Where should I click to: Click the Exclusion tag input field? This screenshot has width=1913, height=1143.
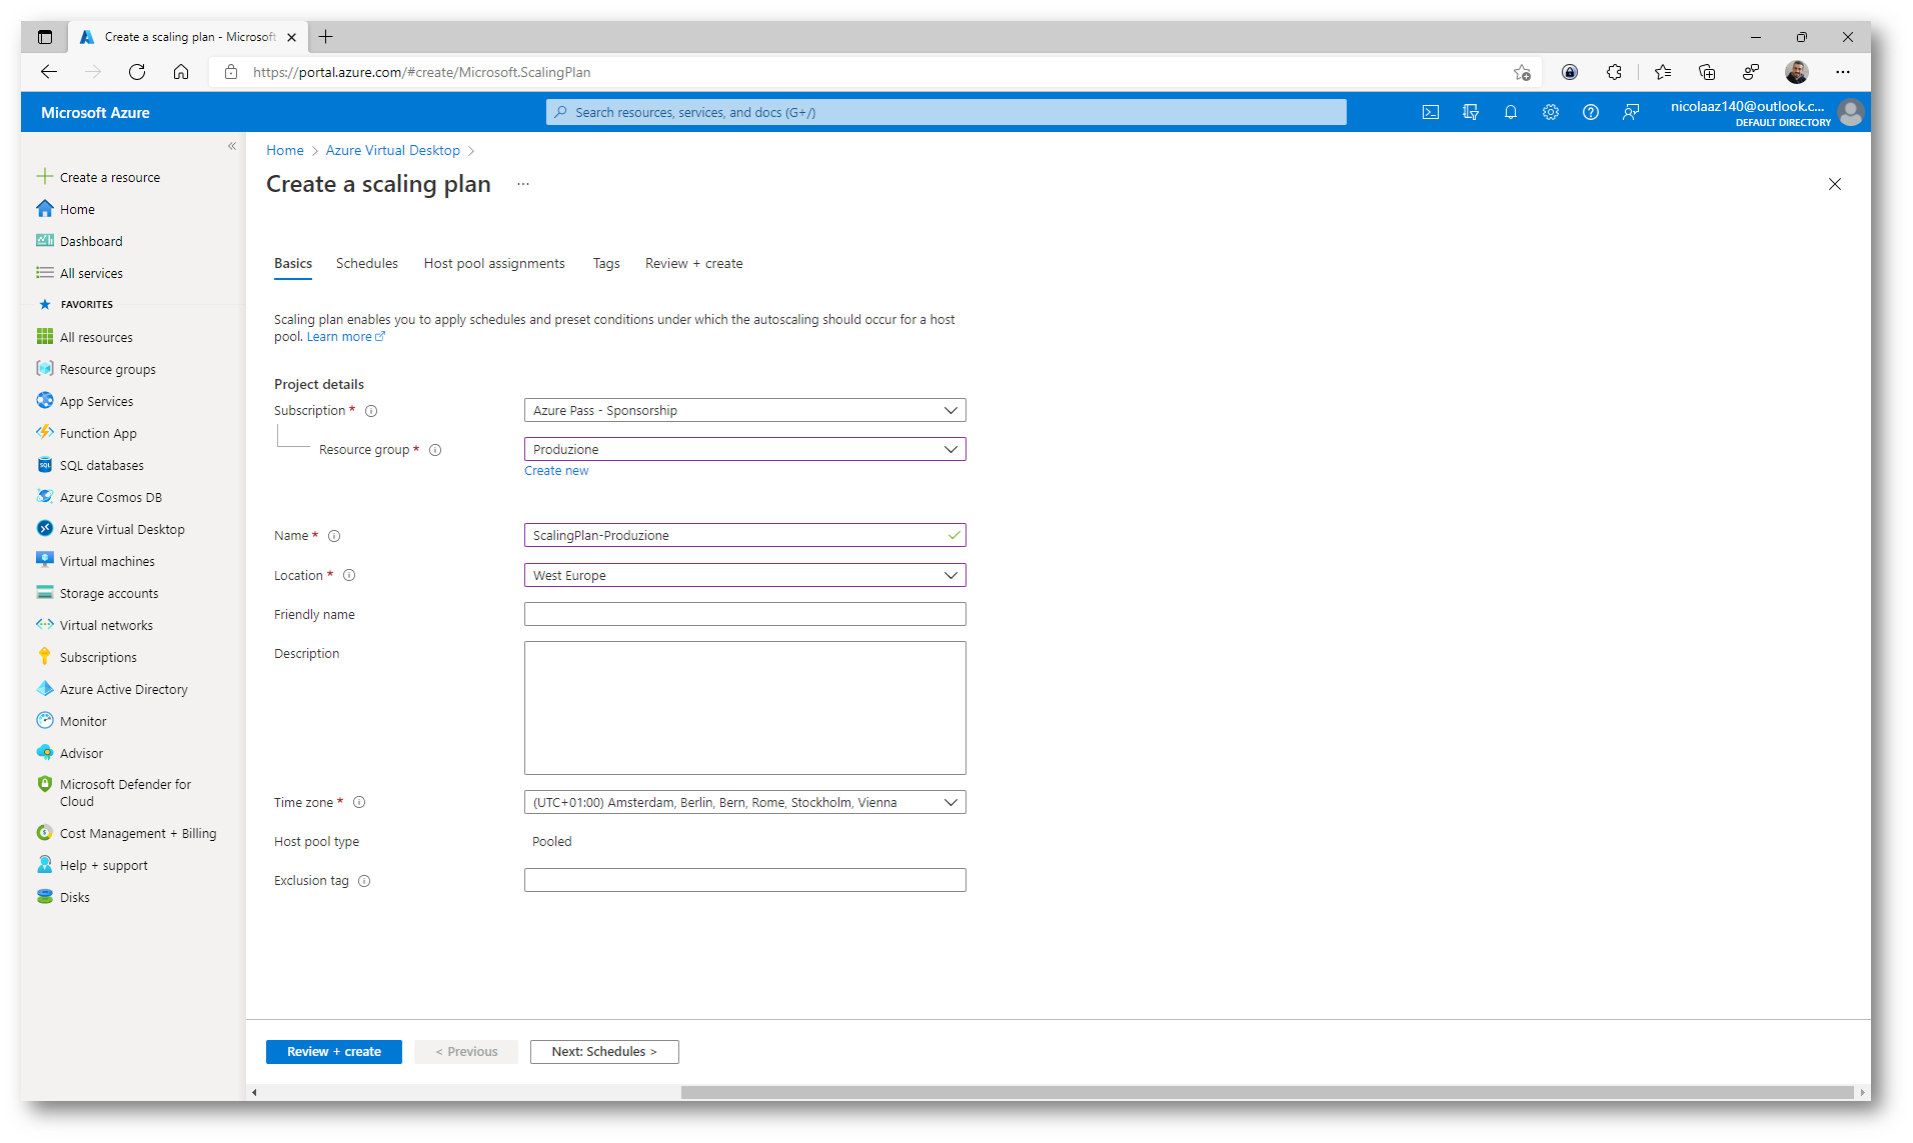745,880
